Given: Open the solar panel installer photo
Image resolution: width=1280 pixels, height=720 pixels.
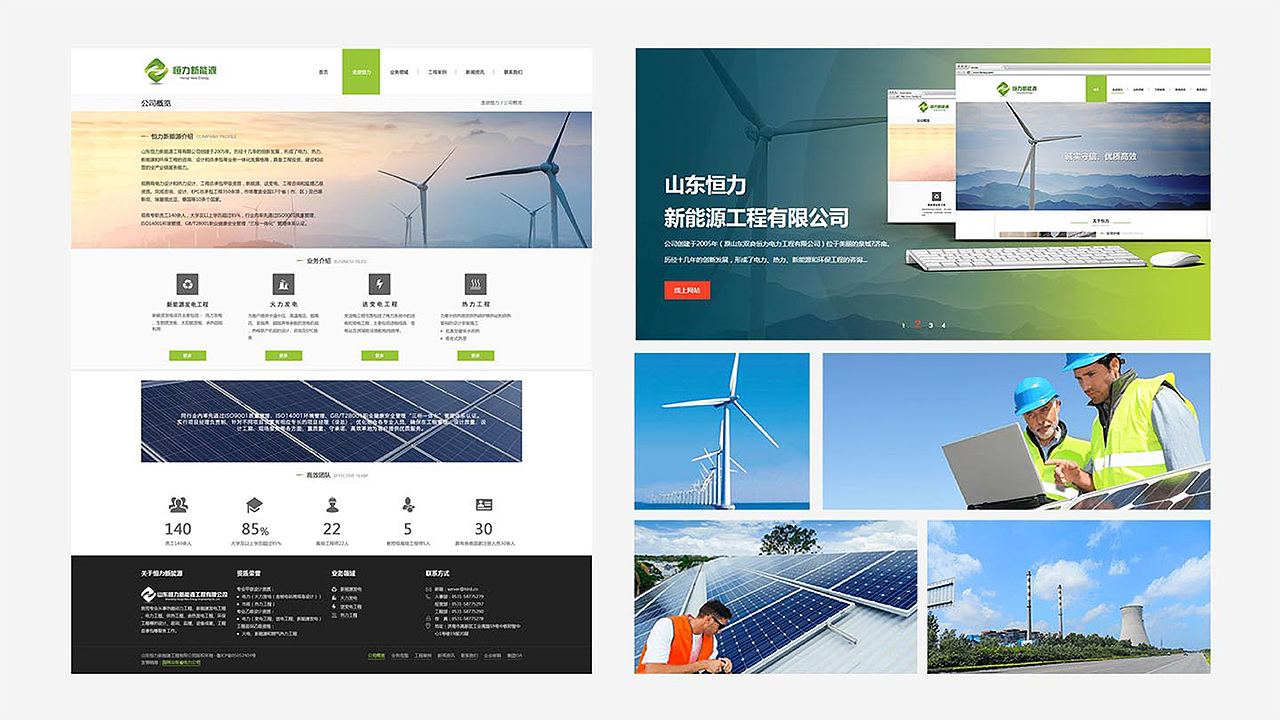Looking at the screenshot, I should 775,596.
